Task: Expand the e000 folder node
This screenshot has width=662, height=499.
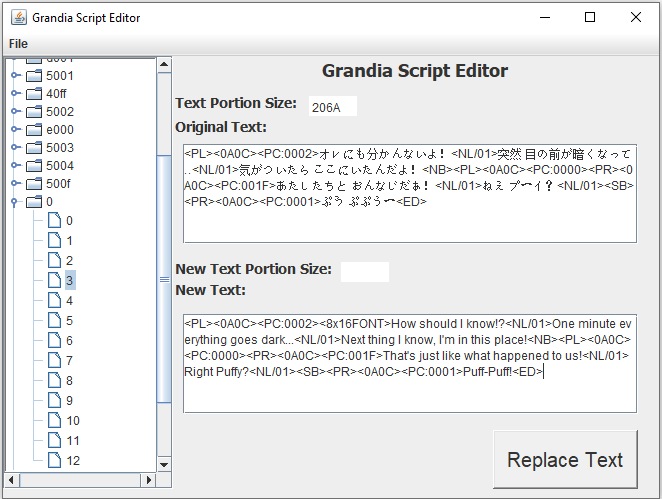Action: 15,129
